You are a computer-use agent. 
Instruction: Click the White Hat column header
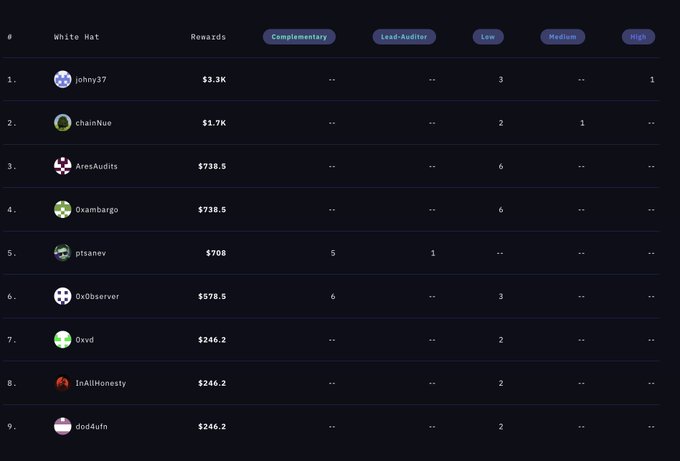77,37
